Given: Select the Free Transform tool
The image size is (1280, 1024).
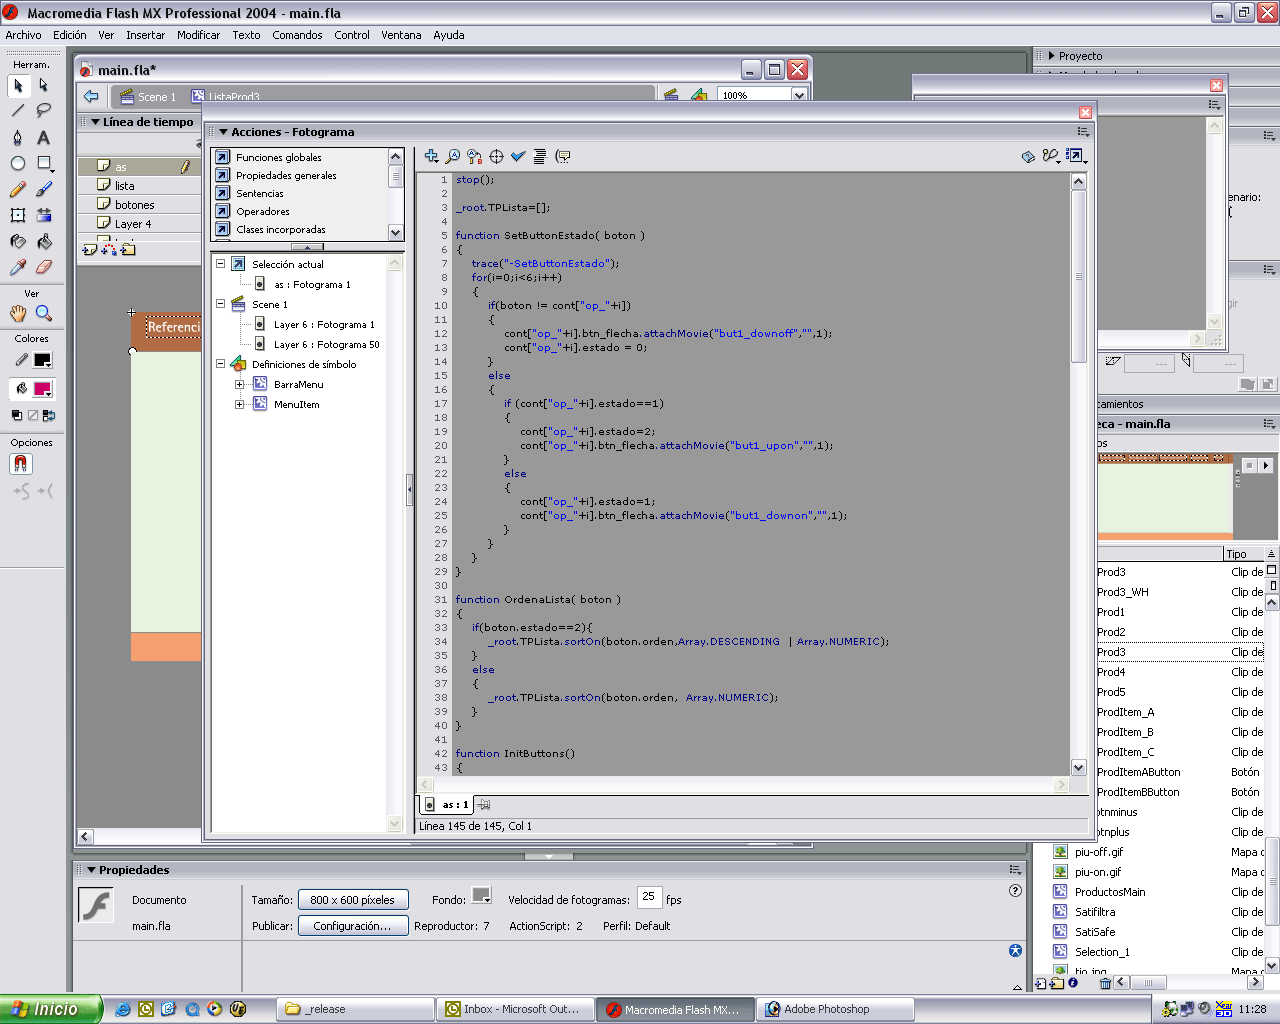Looking at the screenshot, I should click(x=18, y=215).
